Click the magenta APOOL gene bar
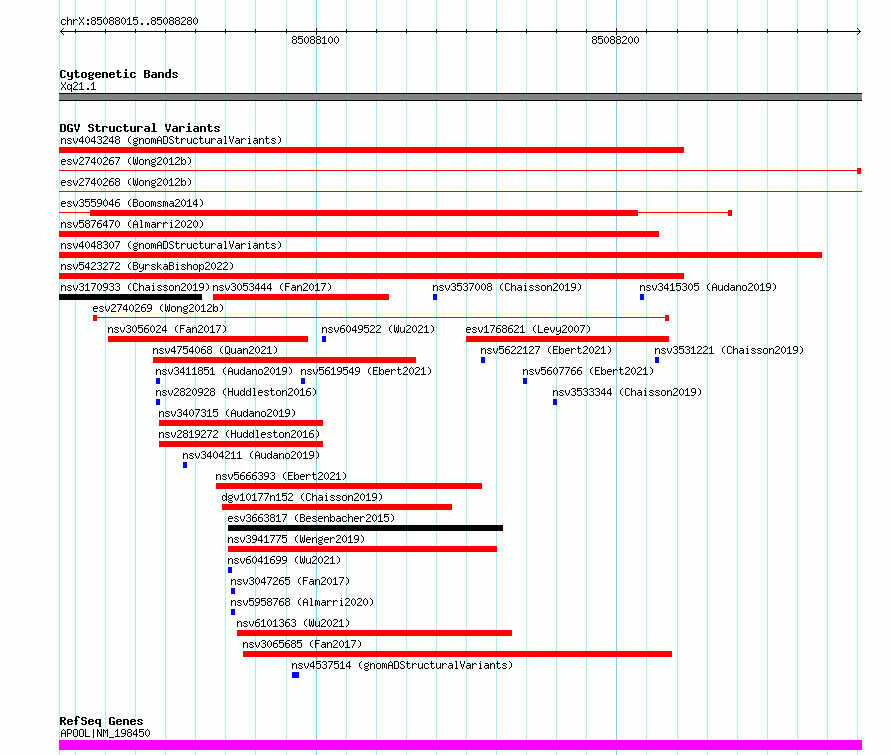 click(x=460, y=745)
